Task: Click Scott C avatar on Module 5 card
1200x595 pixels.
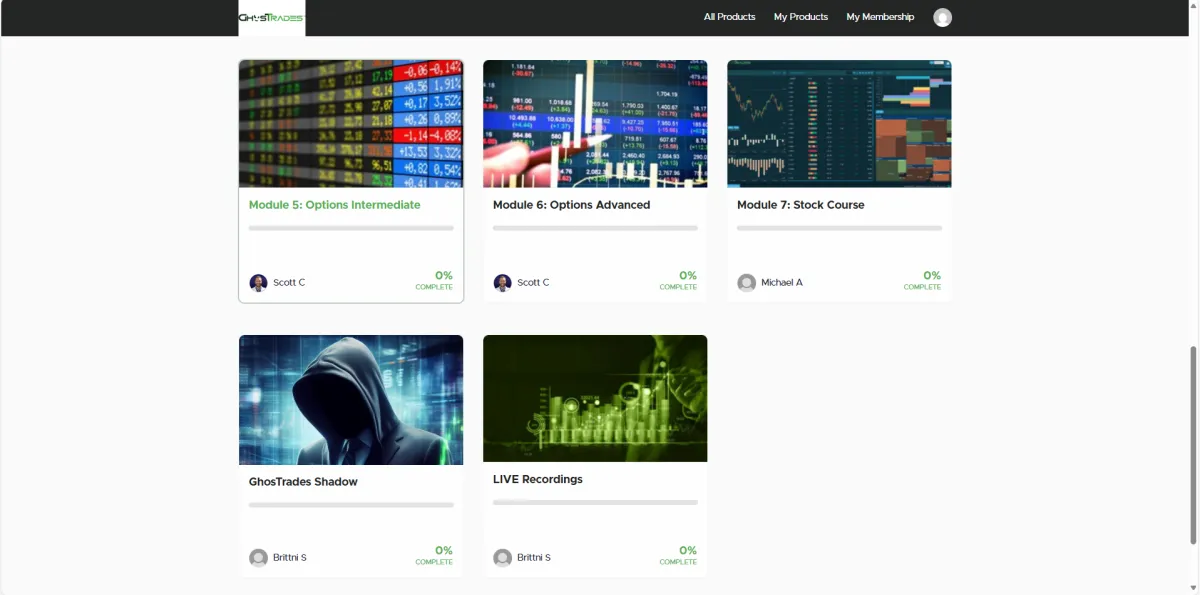Action: [x=258, y=283]
